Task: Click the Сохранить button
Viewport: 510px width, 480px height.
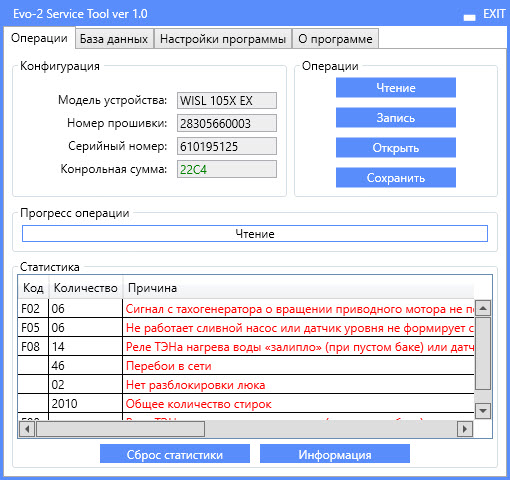Action: point(396,178)
